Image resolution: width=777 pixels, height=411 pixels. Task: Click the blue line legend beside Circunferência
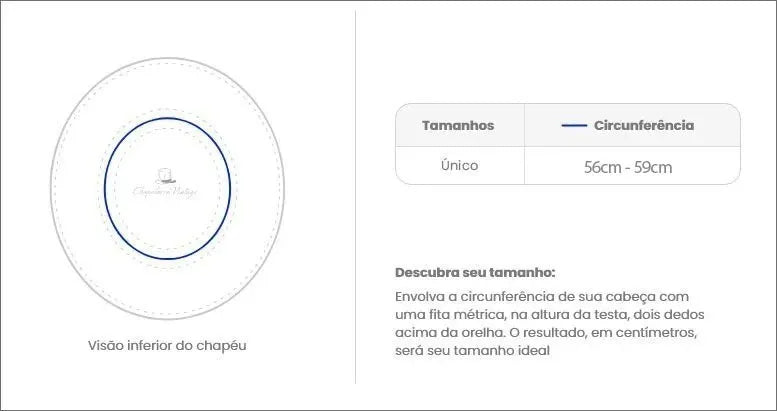(573, 126)
